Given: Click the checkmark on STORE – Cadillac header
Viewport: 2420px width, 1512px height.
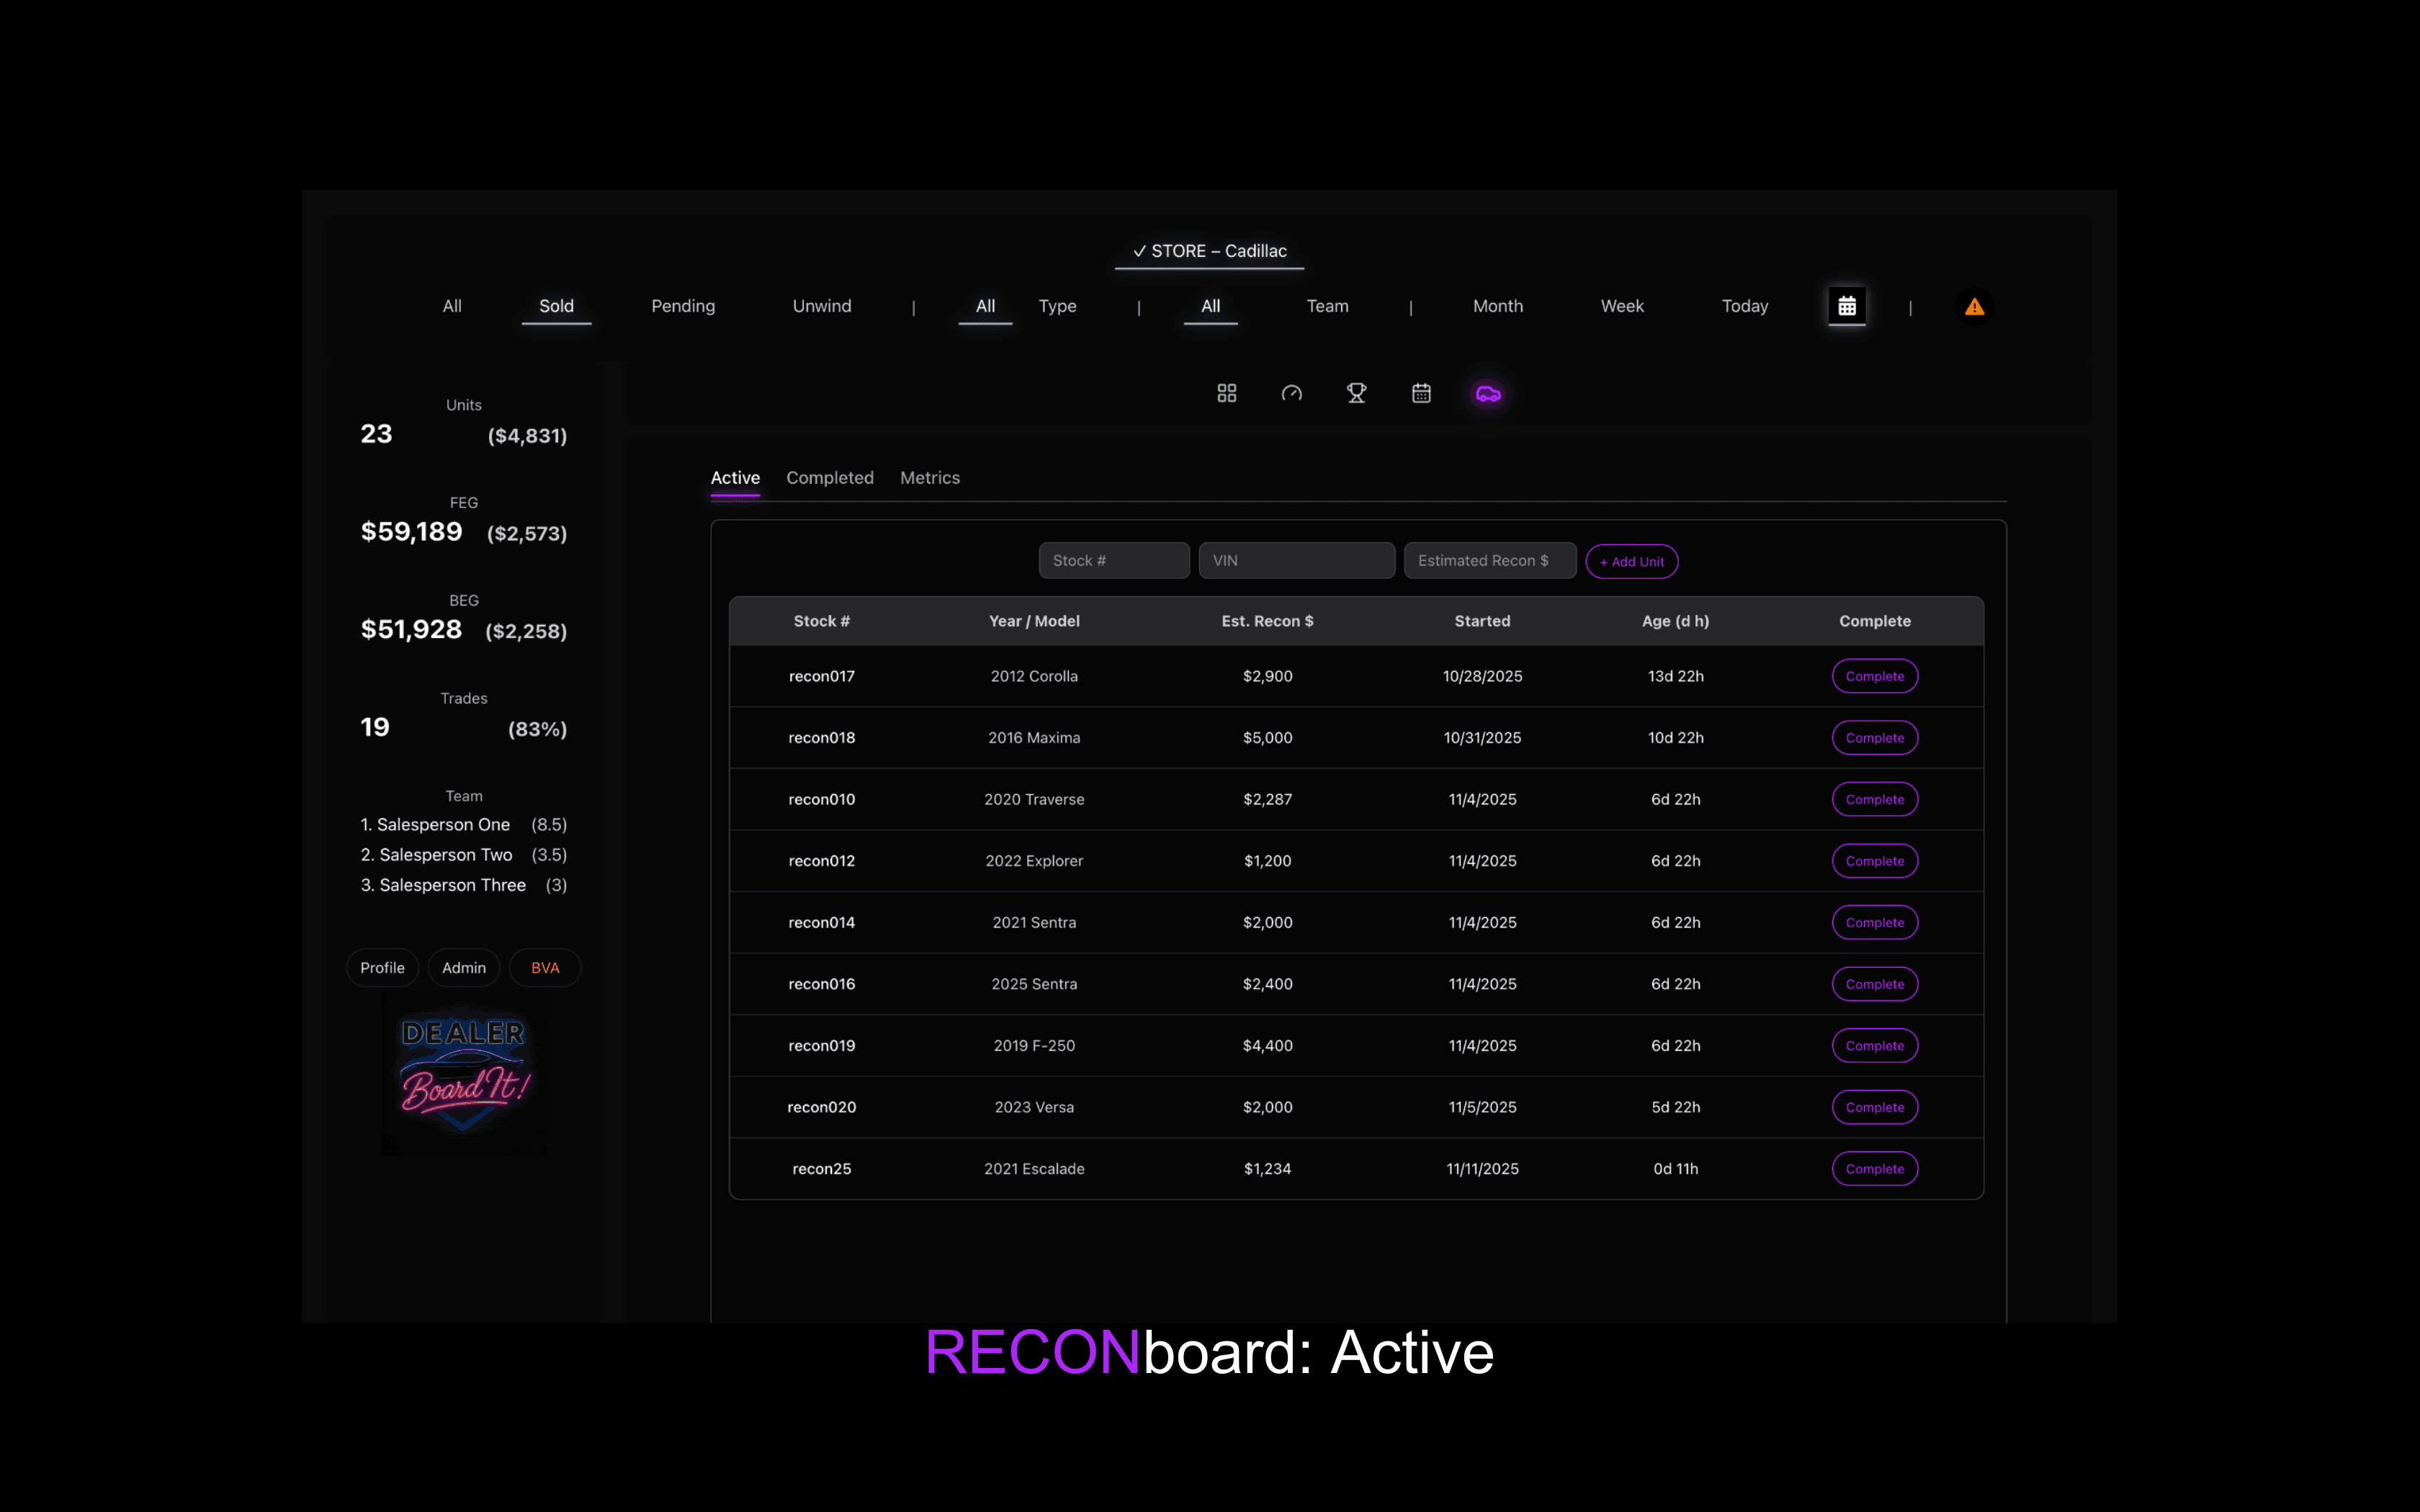Looking at the screenshot, I should coord(1139,251).
